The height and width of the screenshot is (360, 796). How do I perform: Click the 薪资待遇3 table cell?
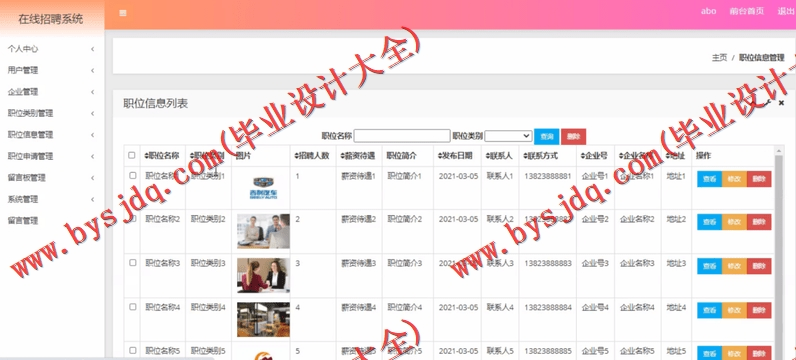click(358, 264)
